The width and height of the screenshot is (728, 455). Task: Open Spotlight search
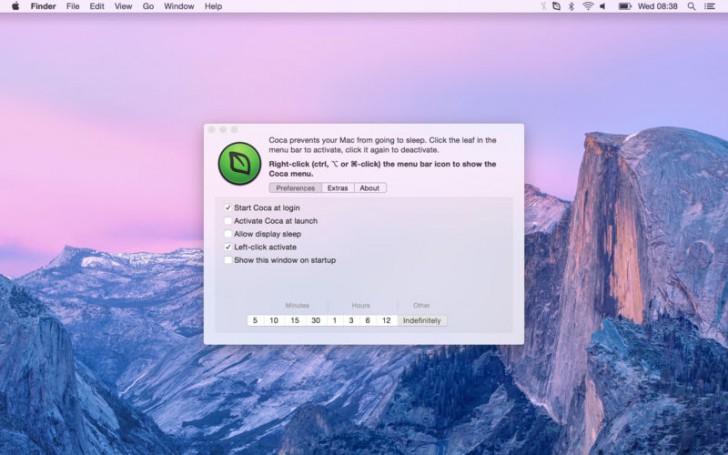pyautogui.click(x=691, y=6)
